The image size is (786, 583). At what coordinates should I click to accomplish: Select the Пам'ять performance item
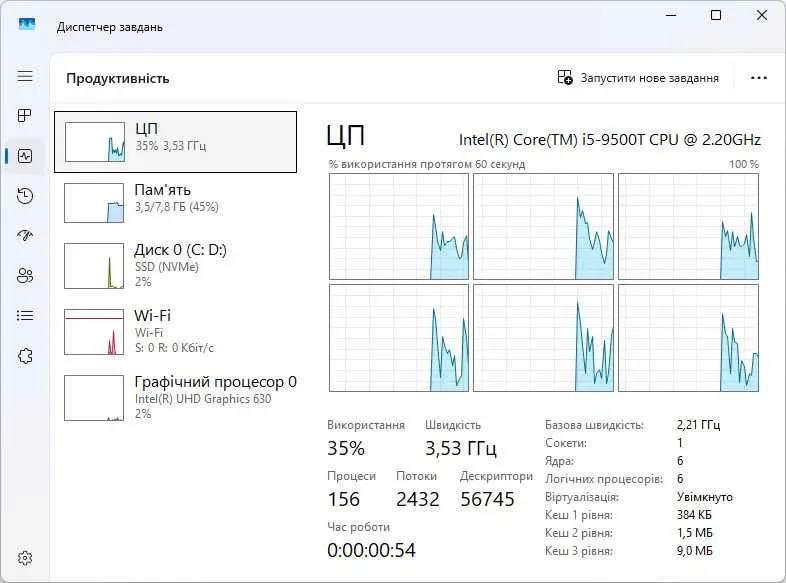click(175, 203)
